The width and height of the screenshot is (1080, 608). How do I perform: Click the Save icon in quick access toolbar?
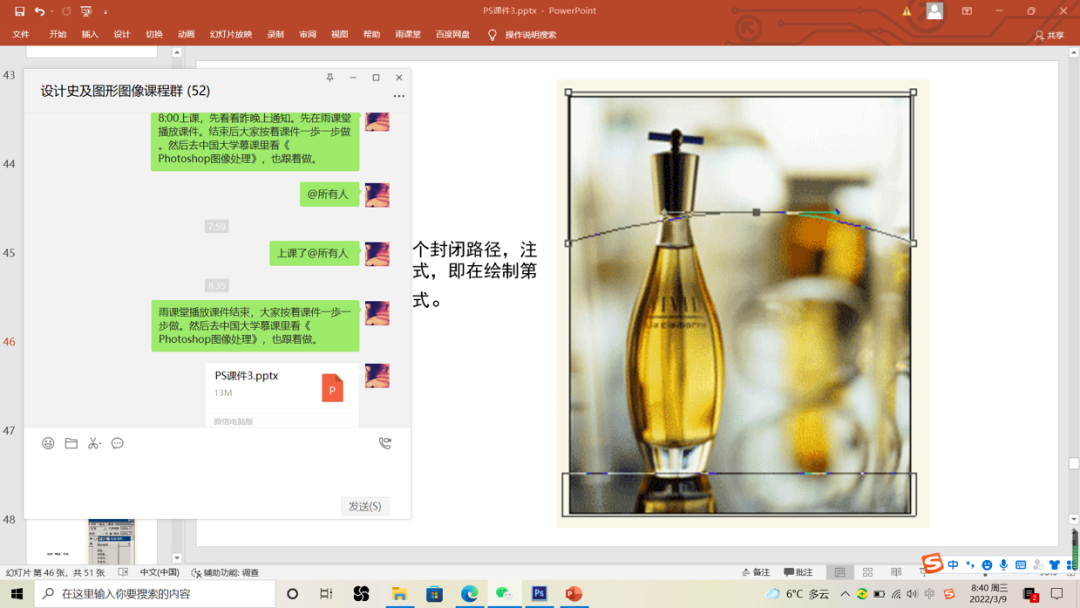[x=19, y=11]
